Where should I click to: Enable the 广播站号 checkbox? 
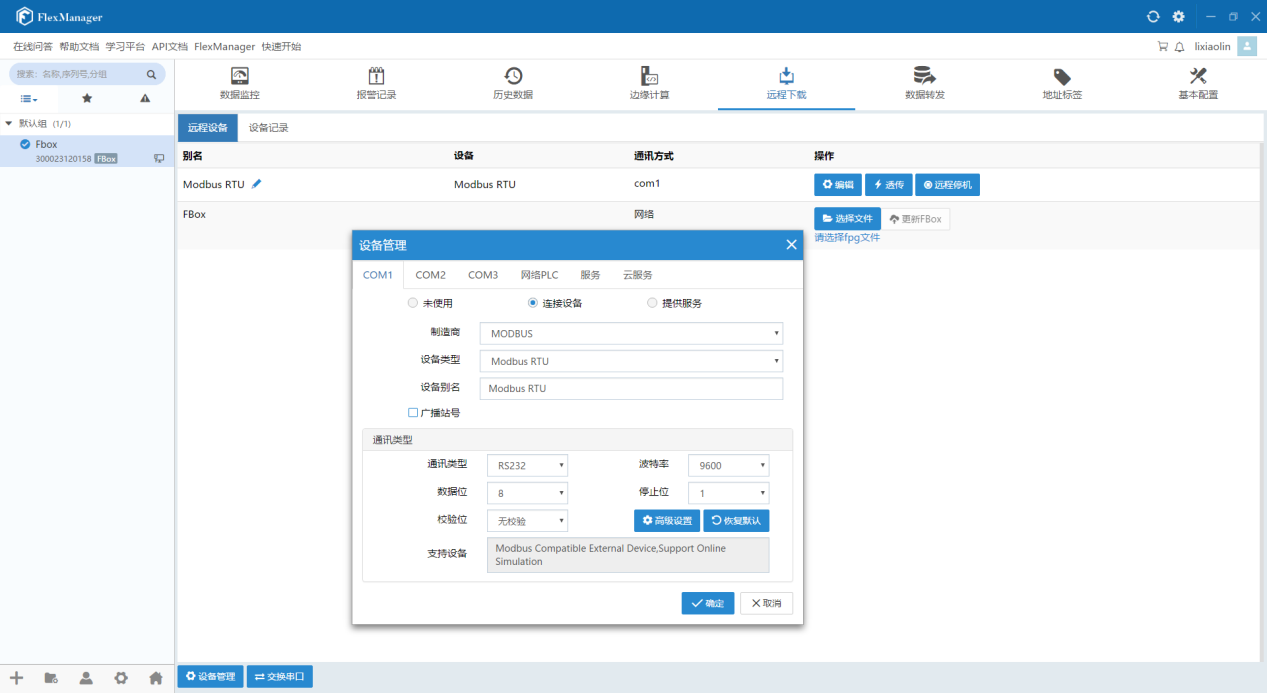[x=413, y=412]
